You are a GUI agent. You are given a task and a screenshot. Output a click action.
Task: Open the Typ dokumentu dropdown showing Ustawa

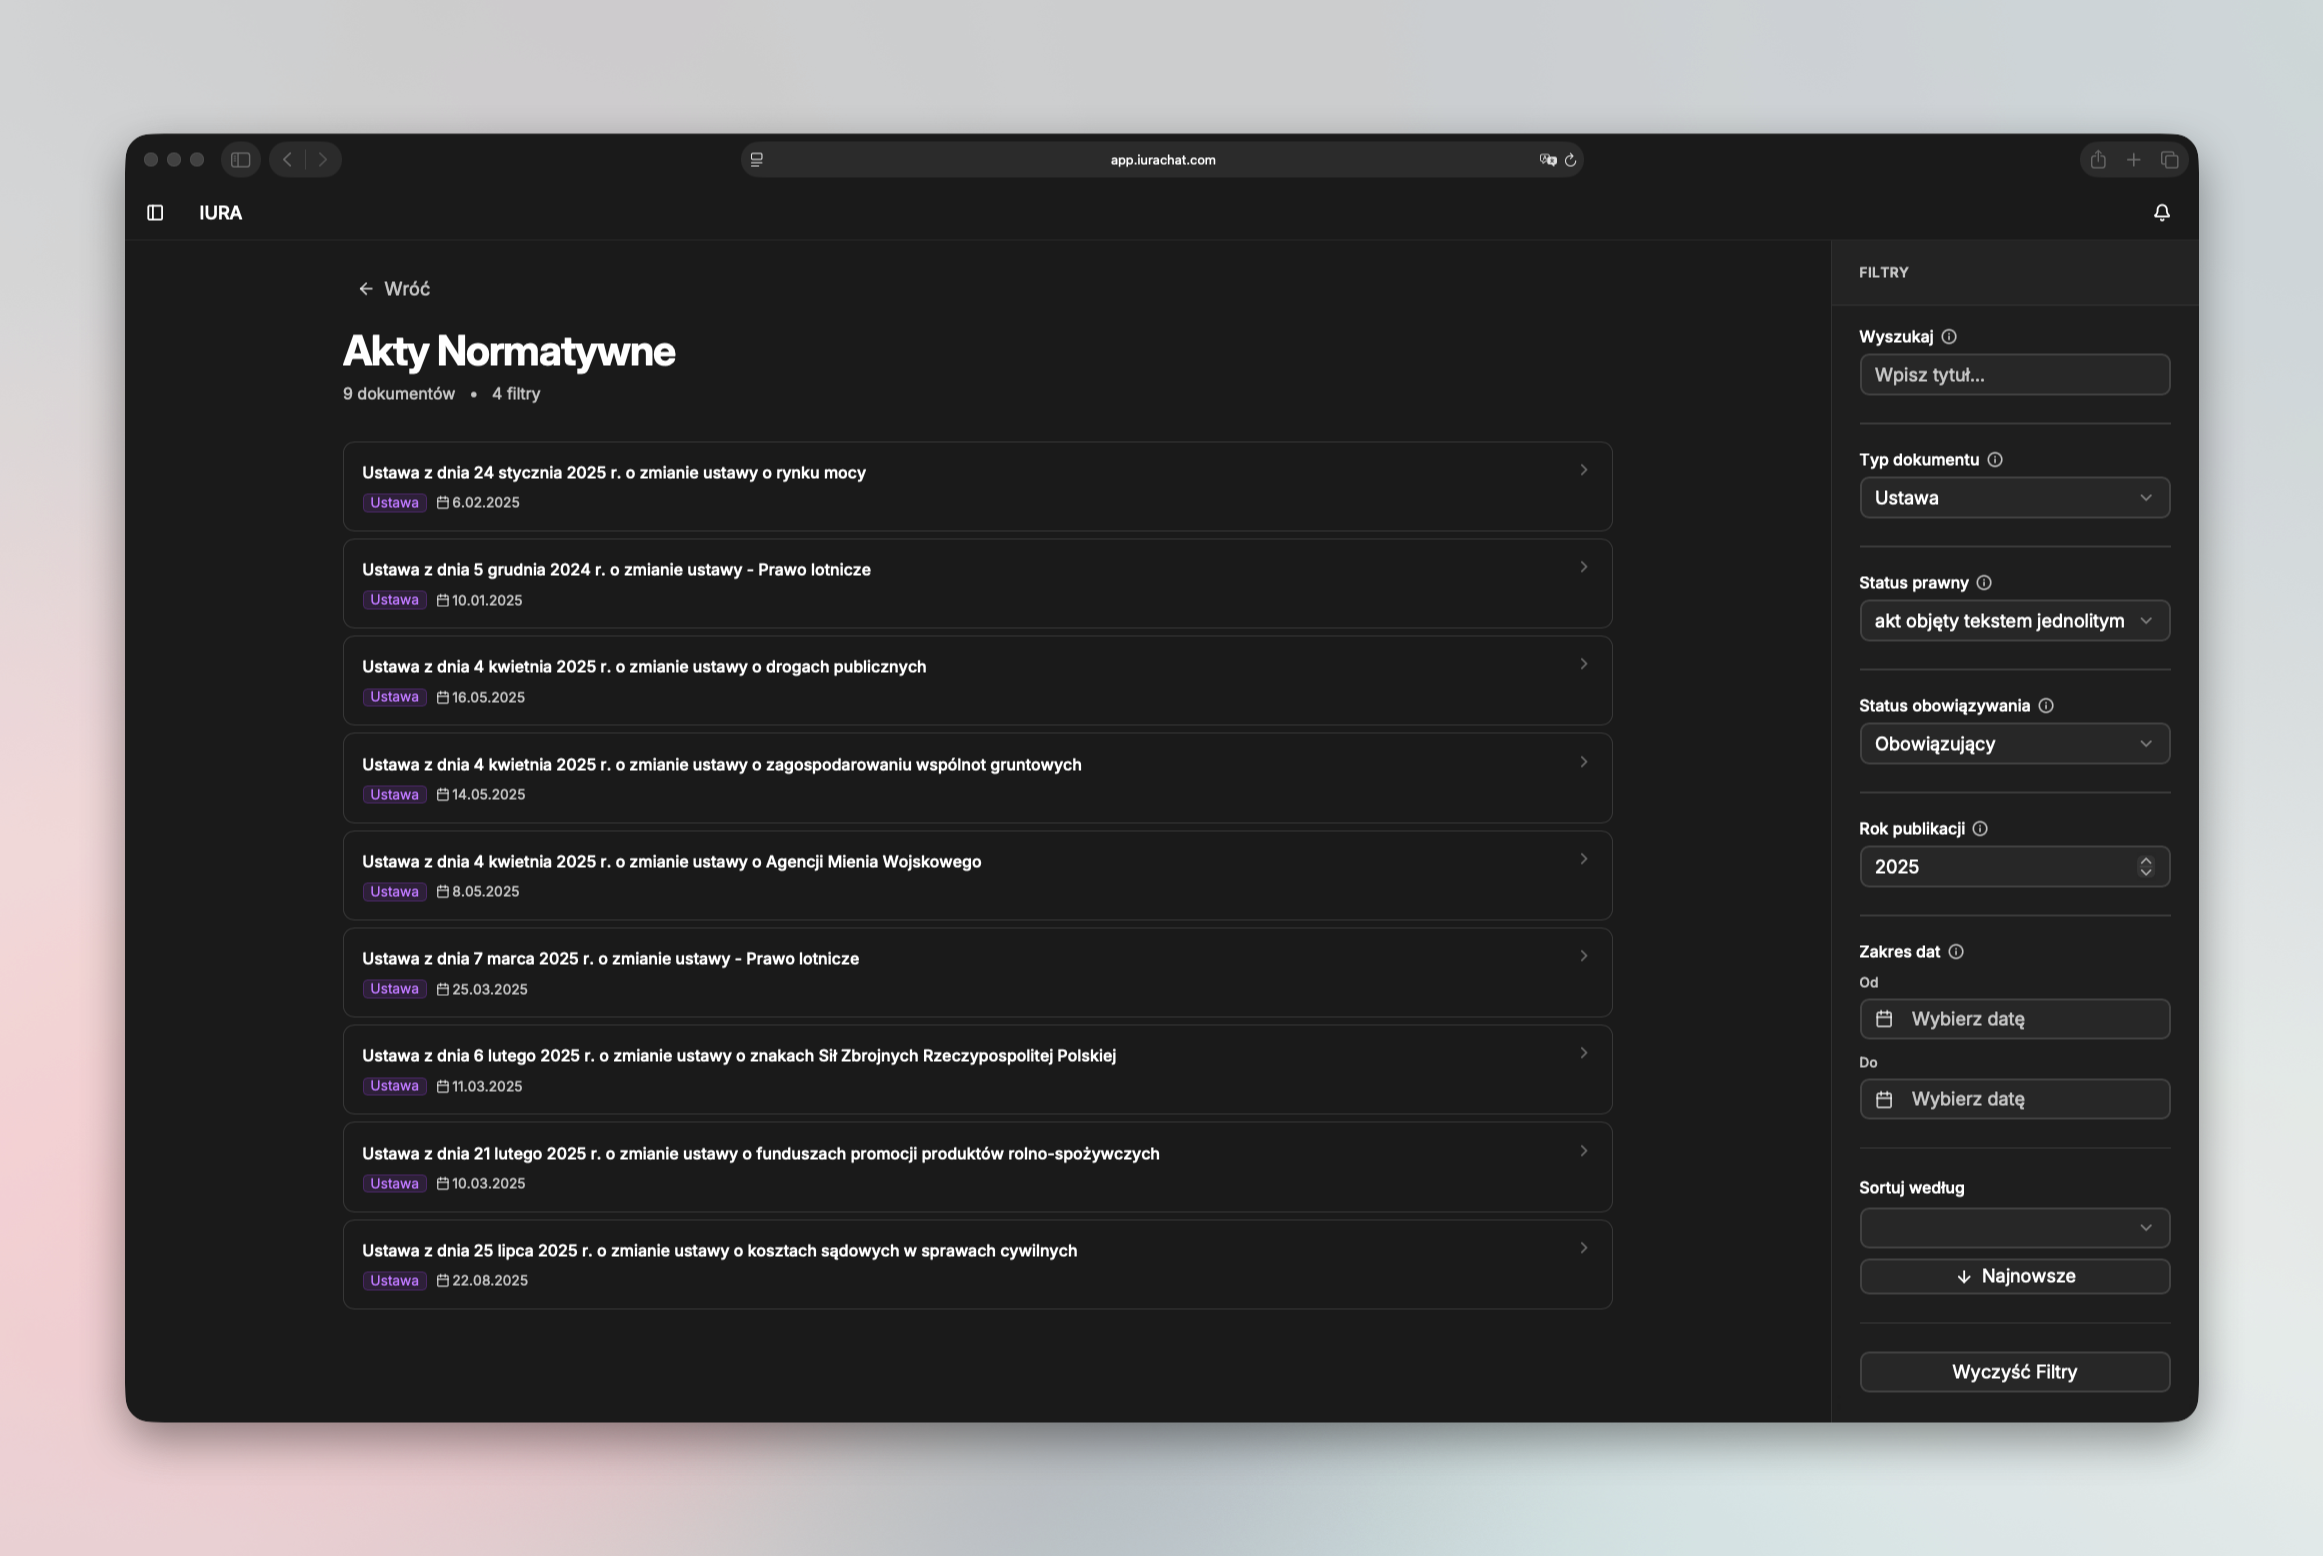(x=2014, y=497)
